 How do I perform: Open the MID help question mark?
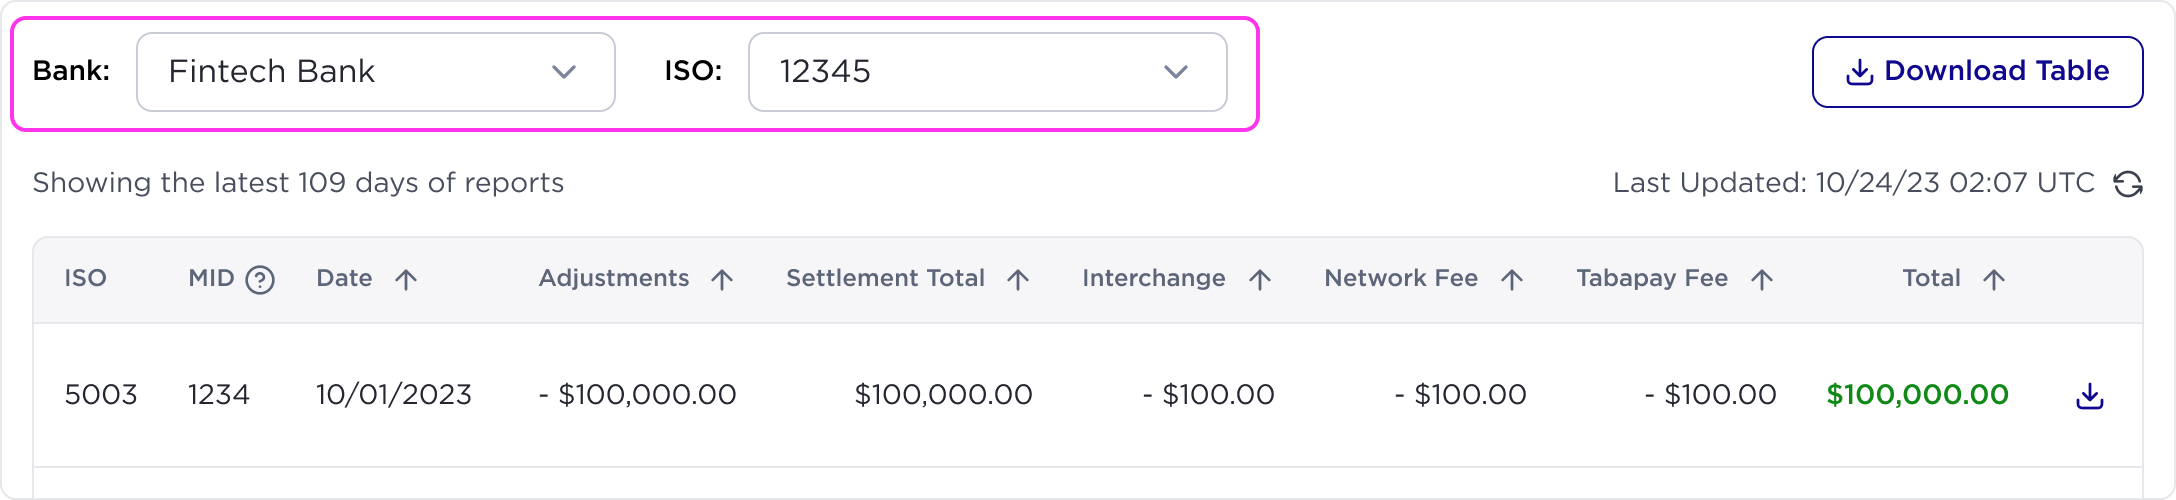click(x=260, y=279)
